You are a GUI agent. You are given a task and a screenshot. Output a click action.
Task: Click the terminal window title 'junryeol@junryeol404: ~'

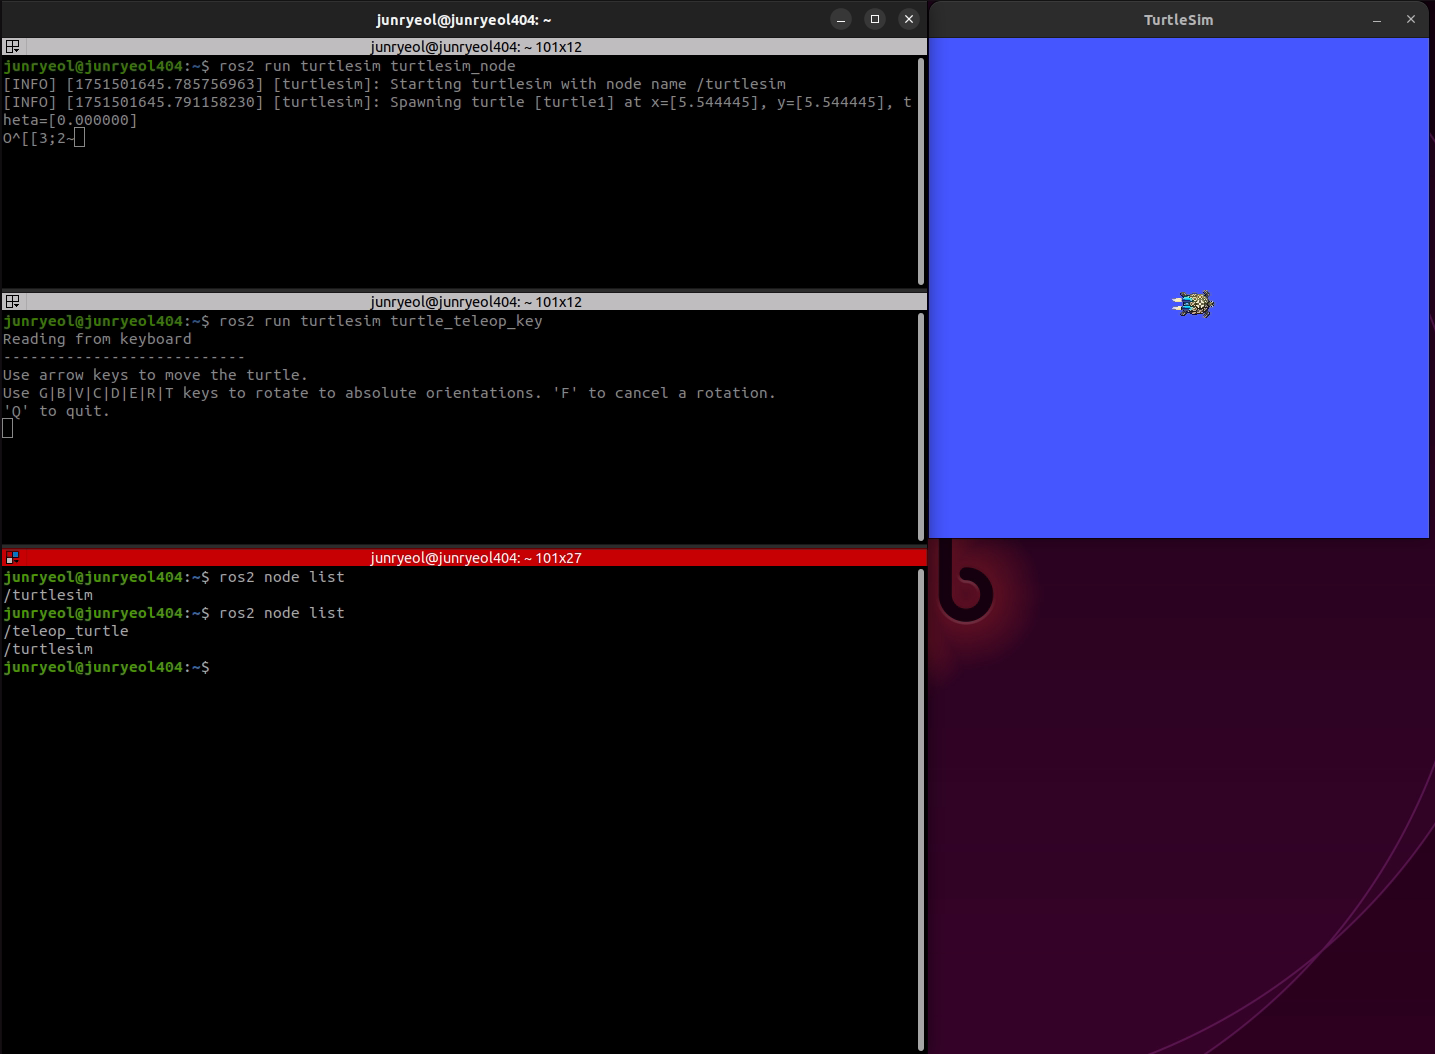pos(464,20)
